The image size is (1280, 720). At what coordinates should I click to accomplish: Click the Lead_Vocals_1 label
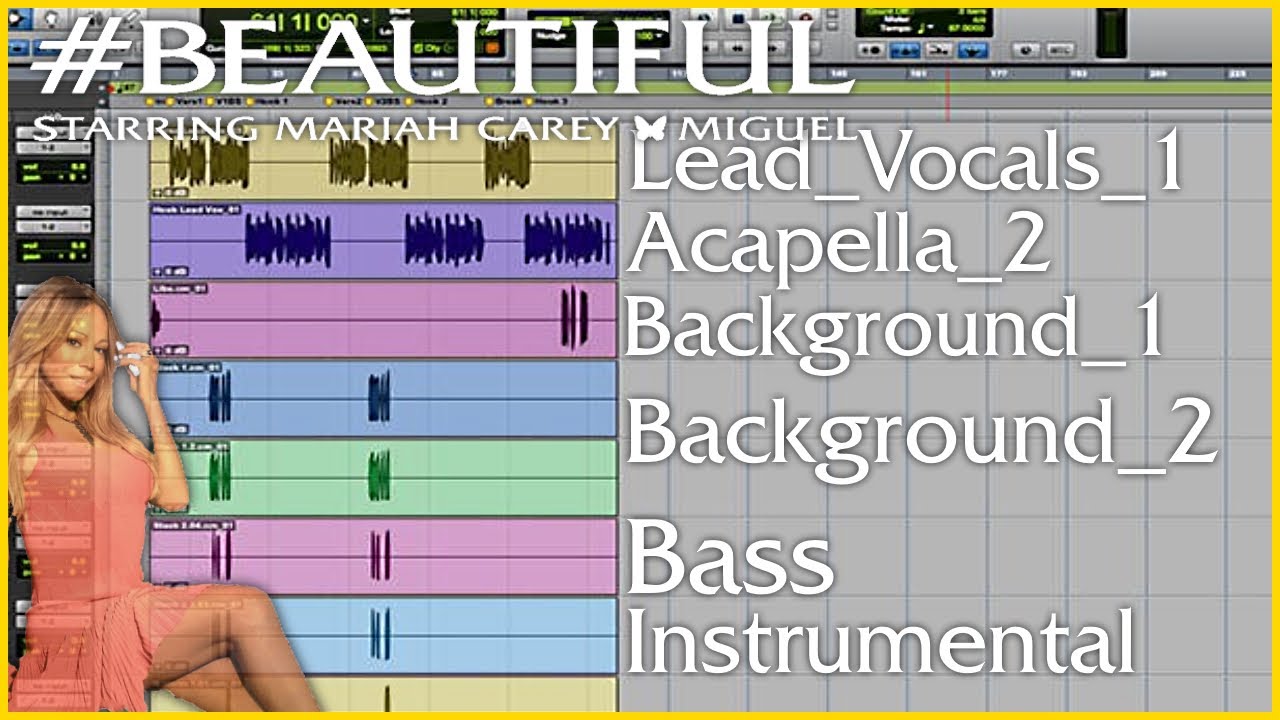906,165
